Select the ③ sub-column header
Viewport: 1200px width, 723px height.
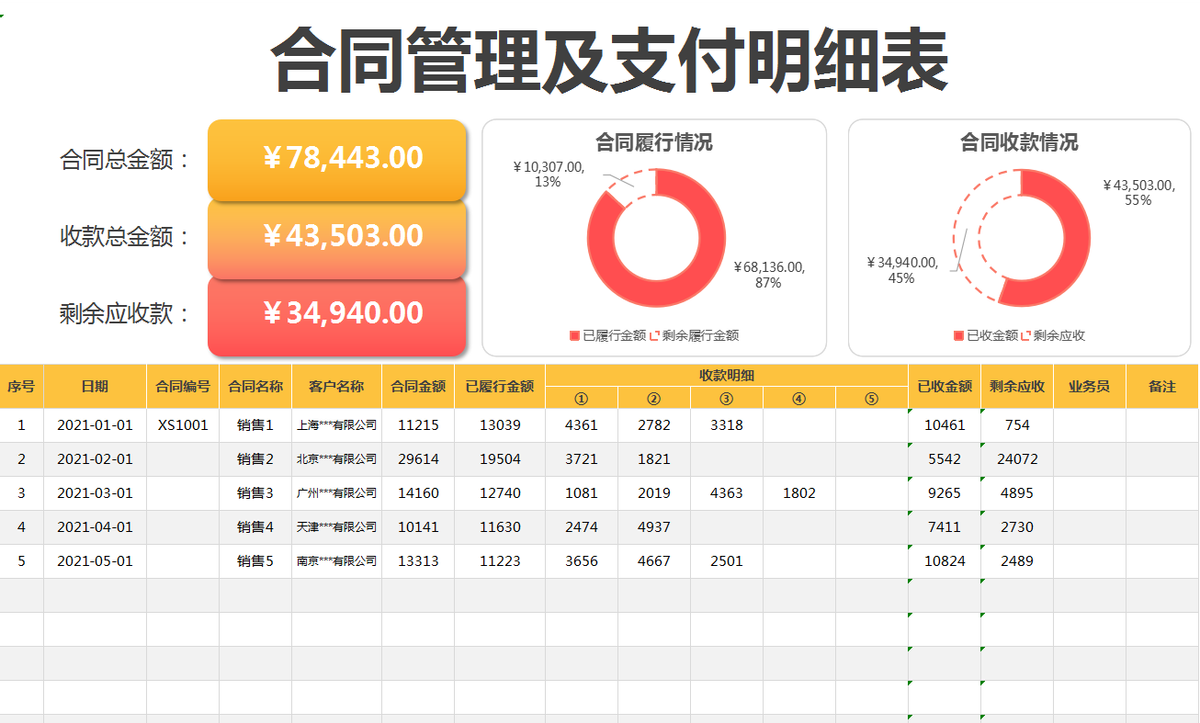726,396
